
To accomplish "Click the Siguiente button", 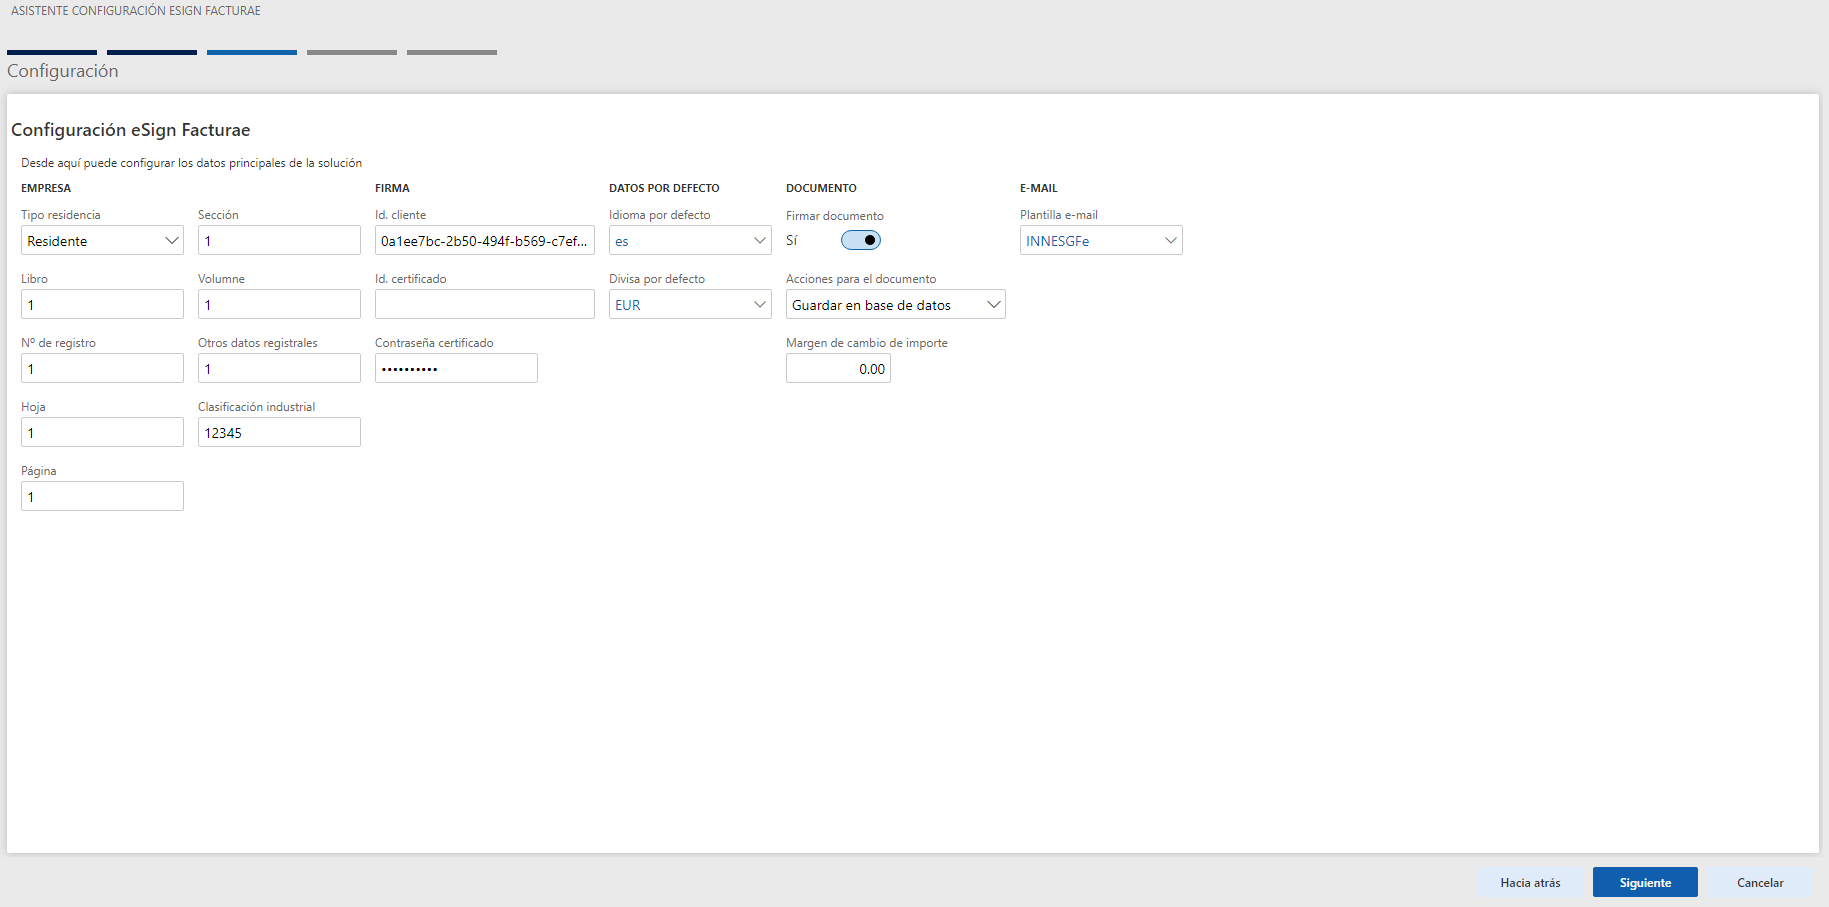I will [x=1645, y=882].
